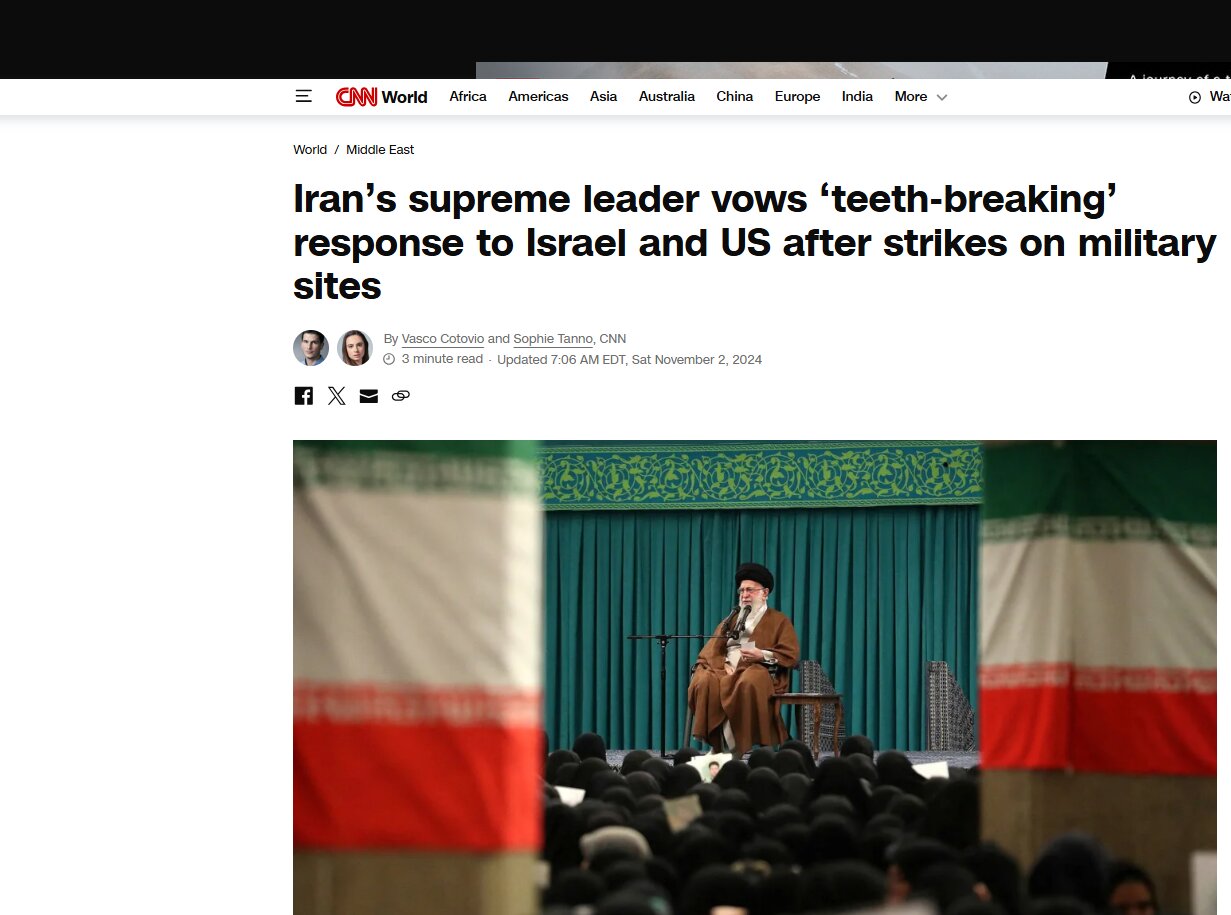Copy article link icon
This screenshot has height=915, width=1231.
coord(401,396)
